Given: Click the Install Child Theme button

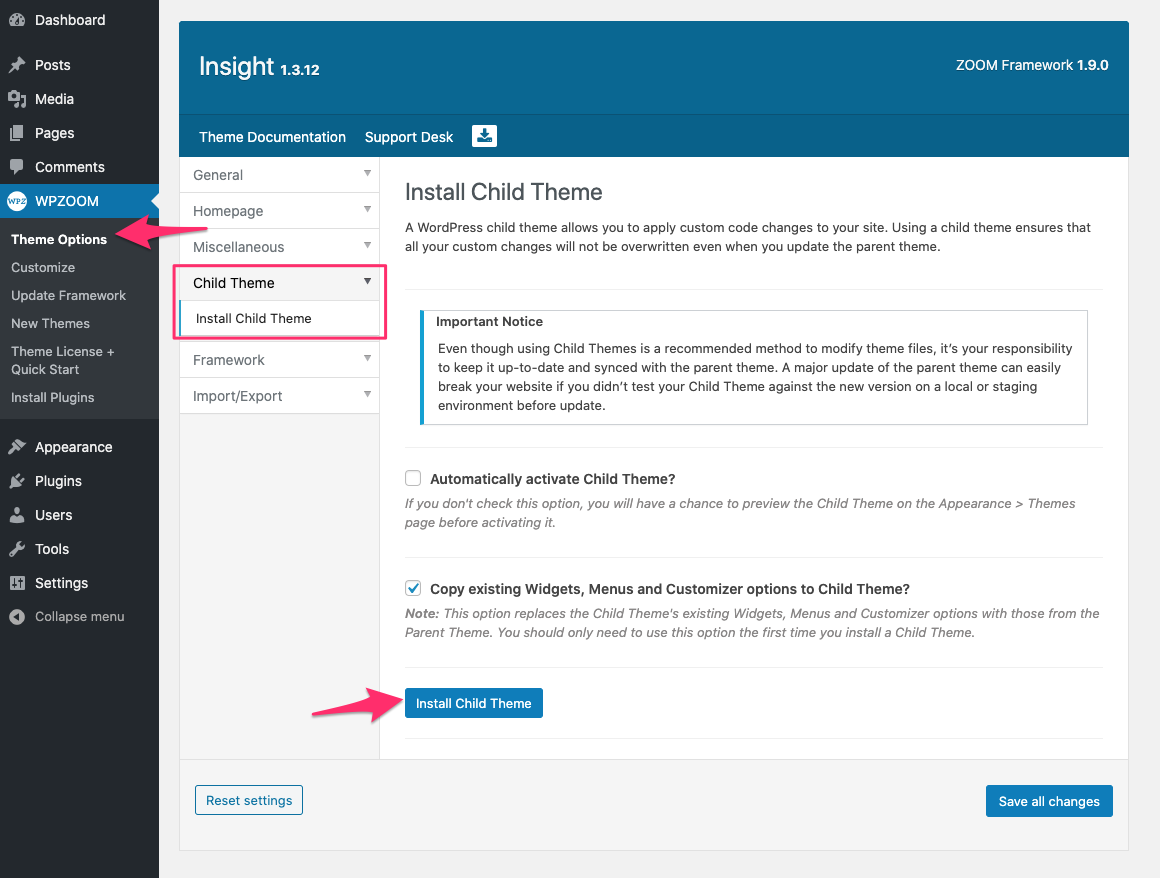Looking at the screenshot, I should click(x=473, y=703).
